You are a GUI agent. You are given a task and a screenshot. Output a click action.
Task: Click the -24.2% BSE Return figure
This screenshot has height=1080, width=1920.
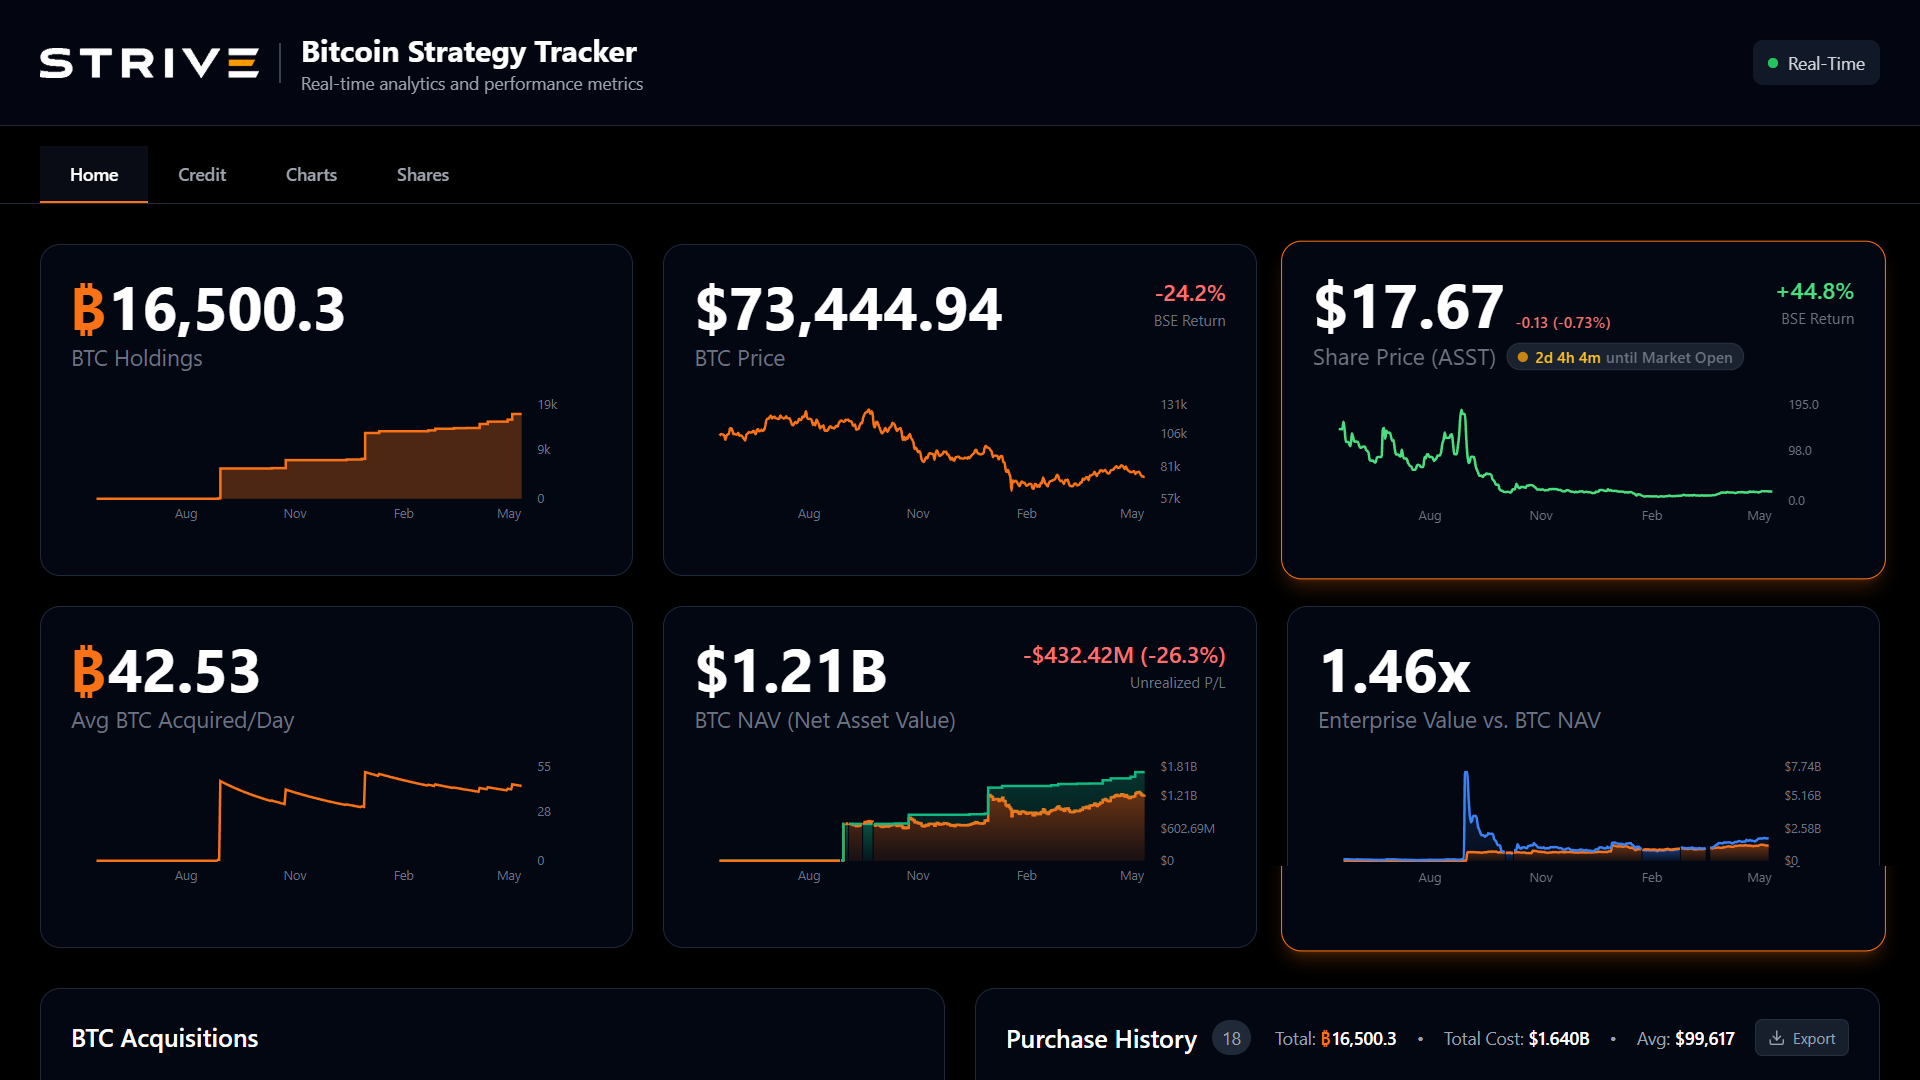pyautogui.click(x=1190, y=293)
